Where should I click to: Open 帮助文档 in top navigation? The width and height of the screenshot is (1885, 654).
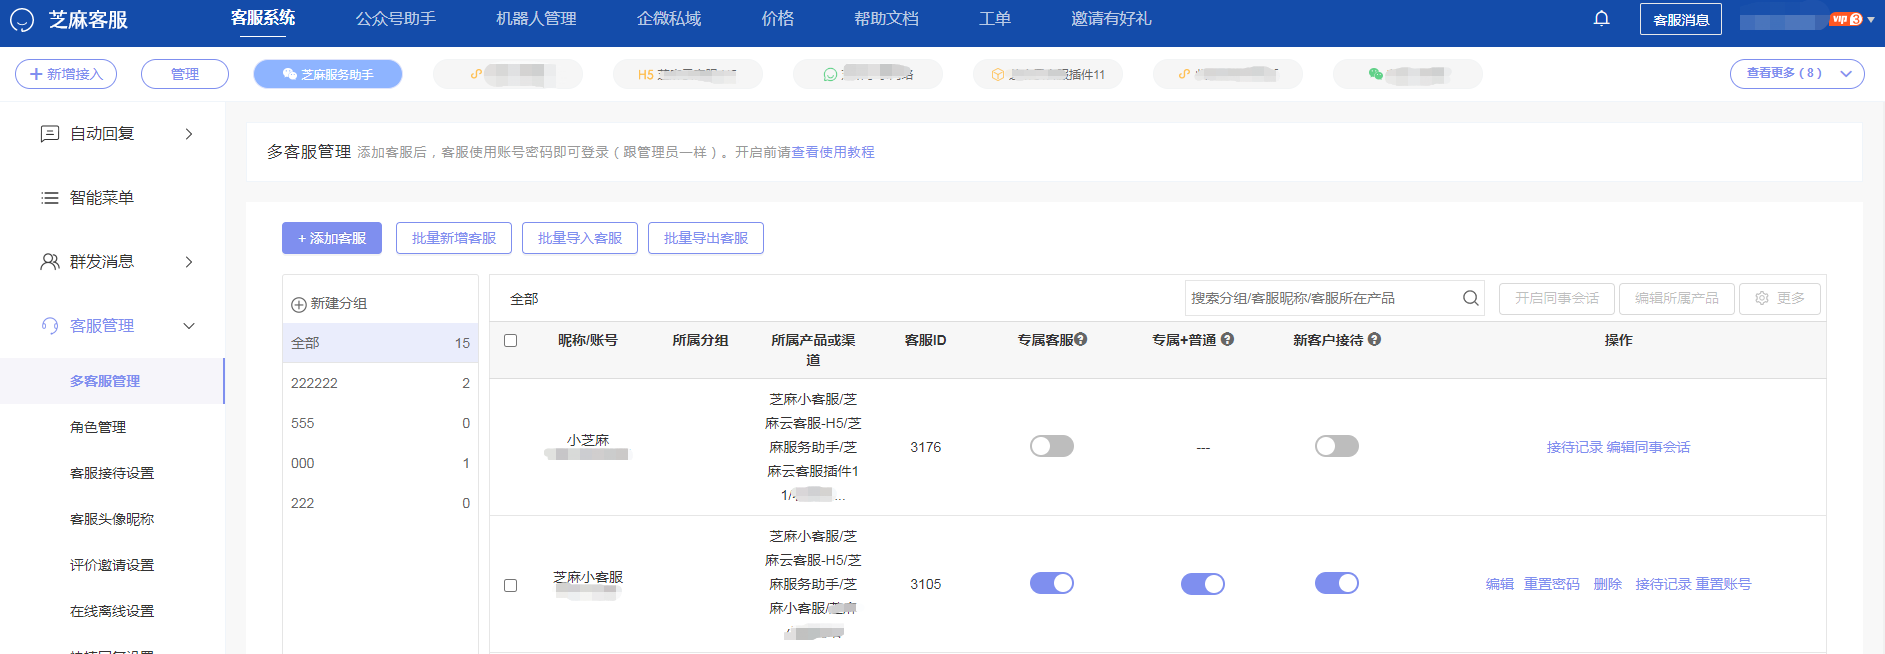pyautogui.click(x=886, y=19)
